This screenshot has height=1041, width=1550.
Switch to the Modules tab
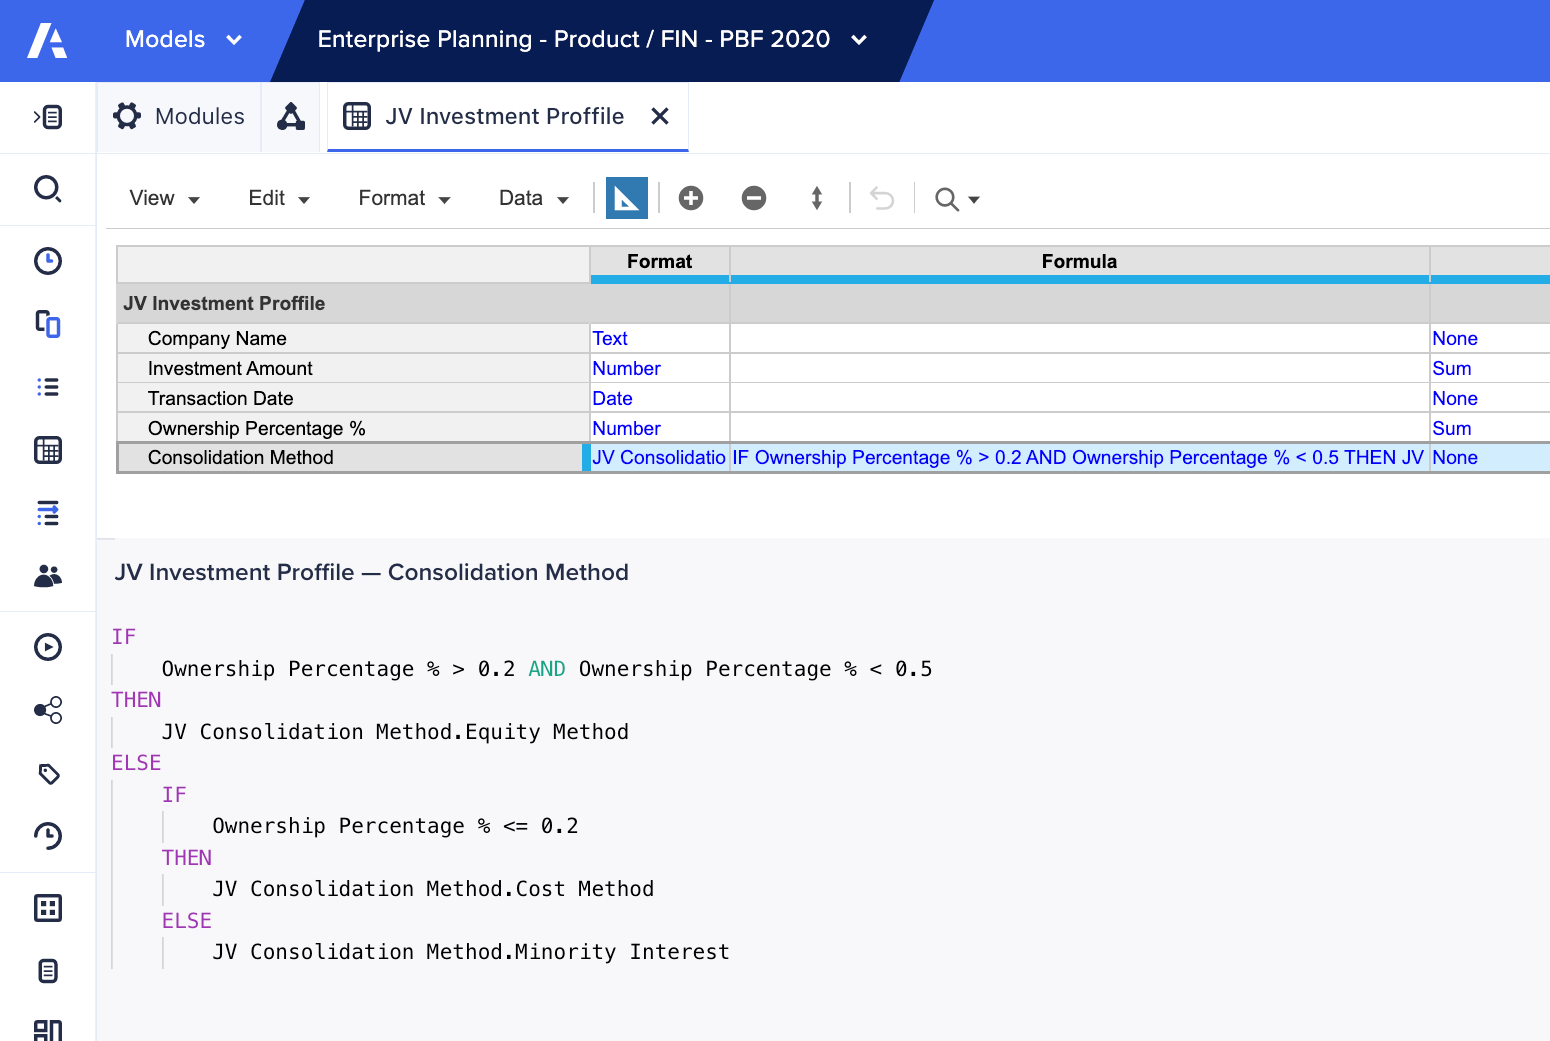click(x=178, y=116)
